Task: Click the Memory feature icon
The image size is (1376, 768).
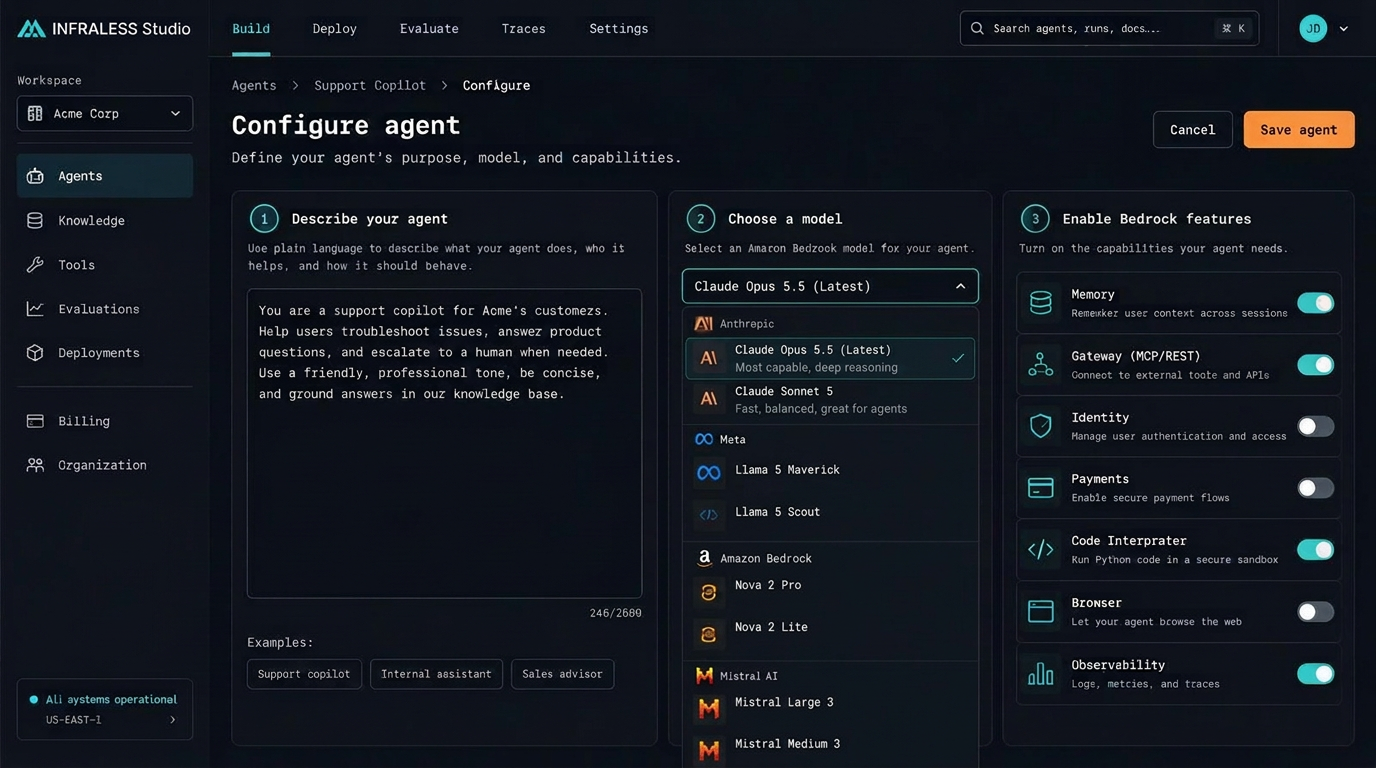Action: coord(1041,303)
